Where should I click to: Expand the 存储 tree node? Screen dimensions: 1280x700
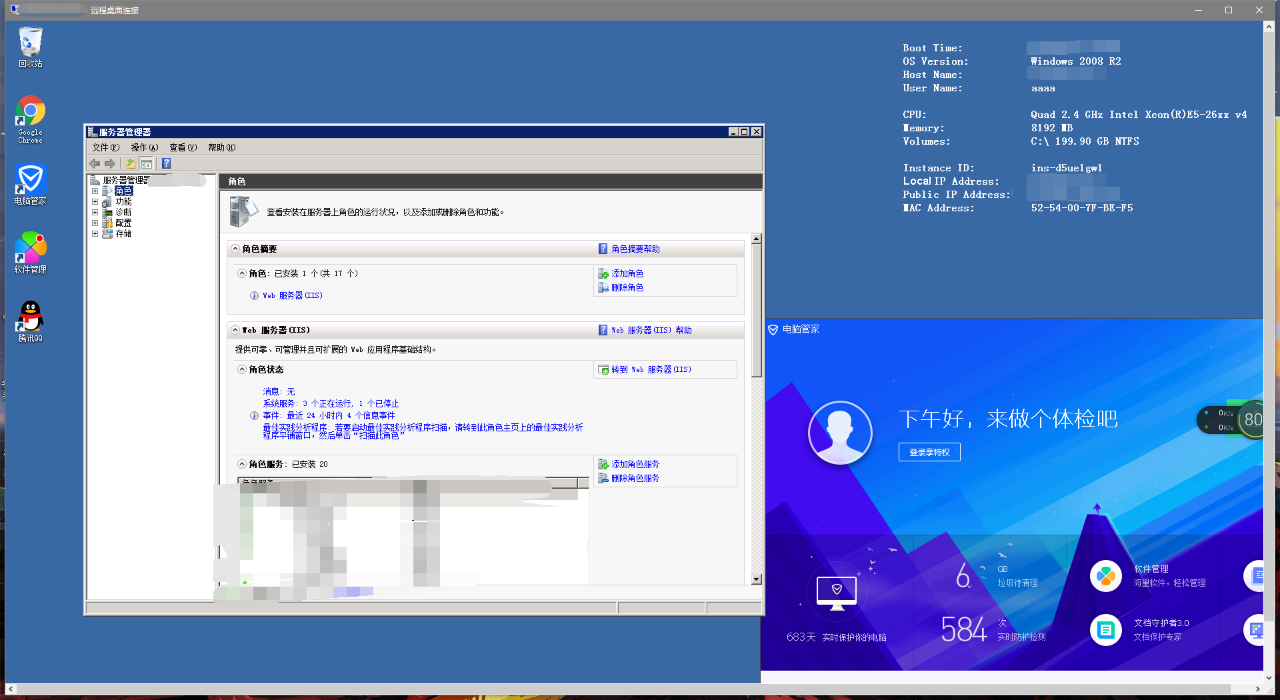pos(95,234)
